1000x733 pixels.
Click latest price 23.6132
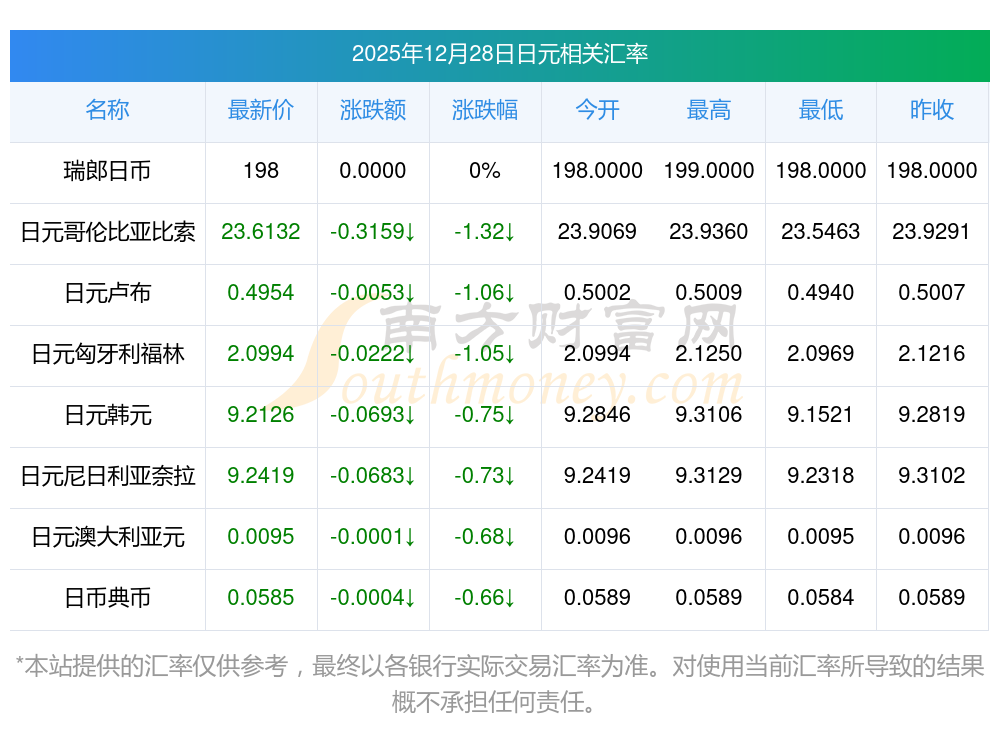tap(261, 232)
